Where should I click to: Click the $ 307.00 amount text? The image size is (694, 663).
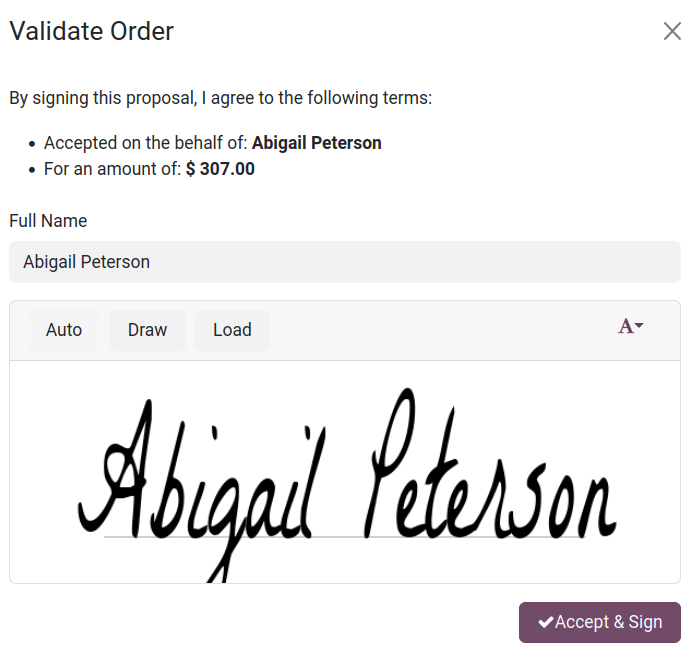tap(220, 169)
